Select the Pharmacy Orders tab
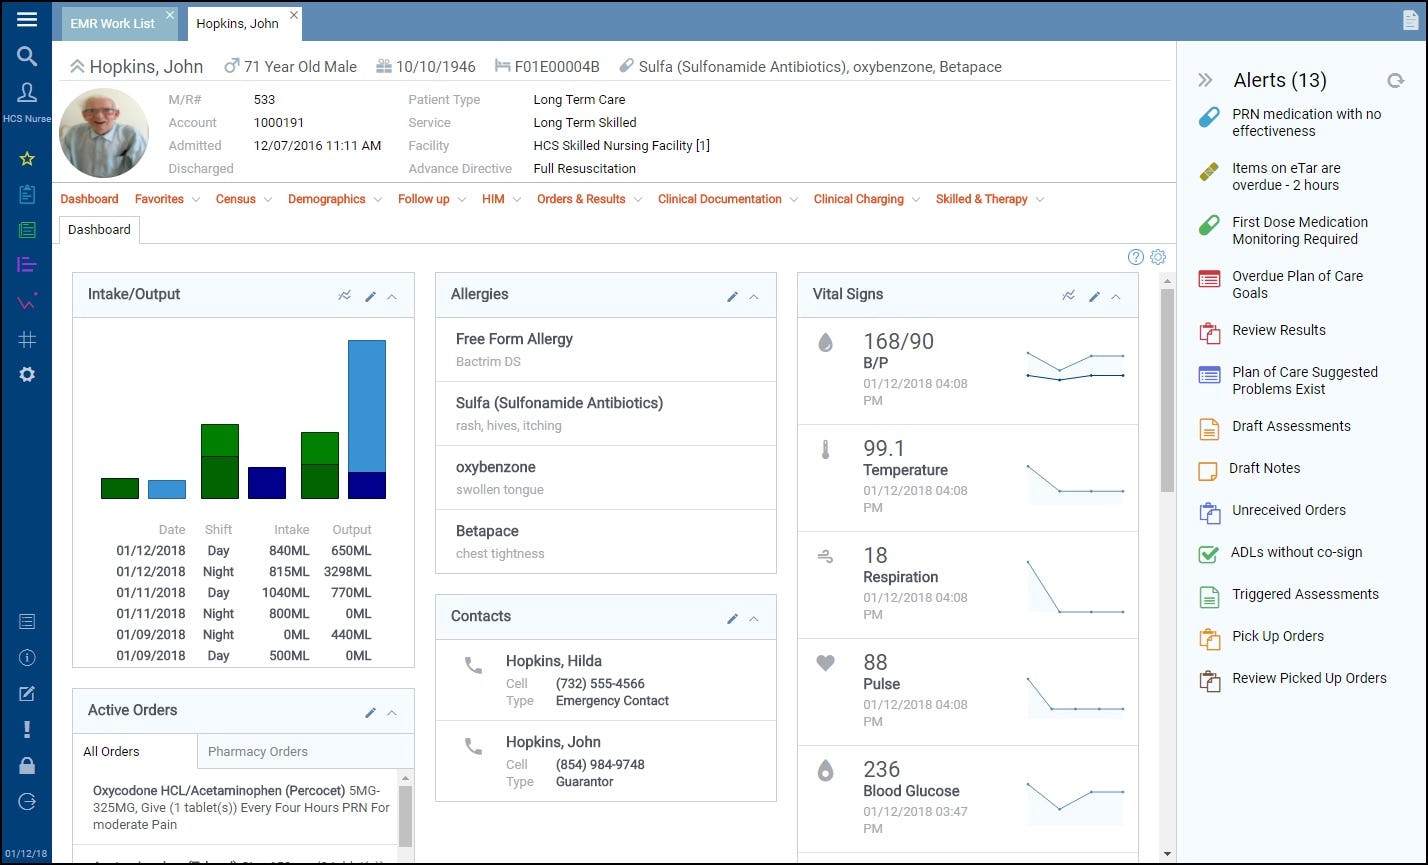The image size is (1428, 865). 257,751
